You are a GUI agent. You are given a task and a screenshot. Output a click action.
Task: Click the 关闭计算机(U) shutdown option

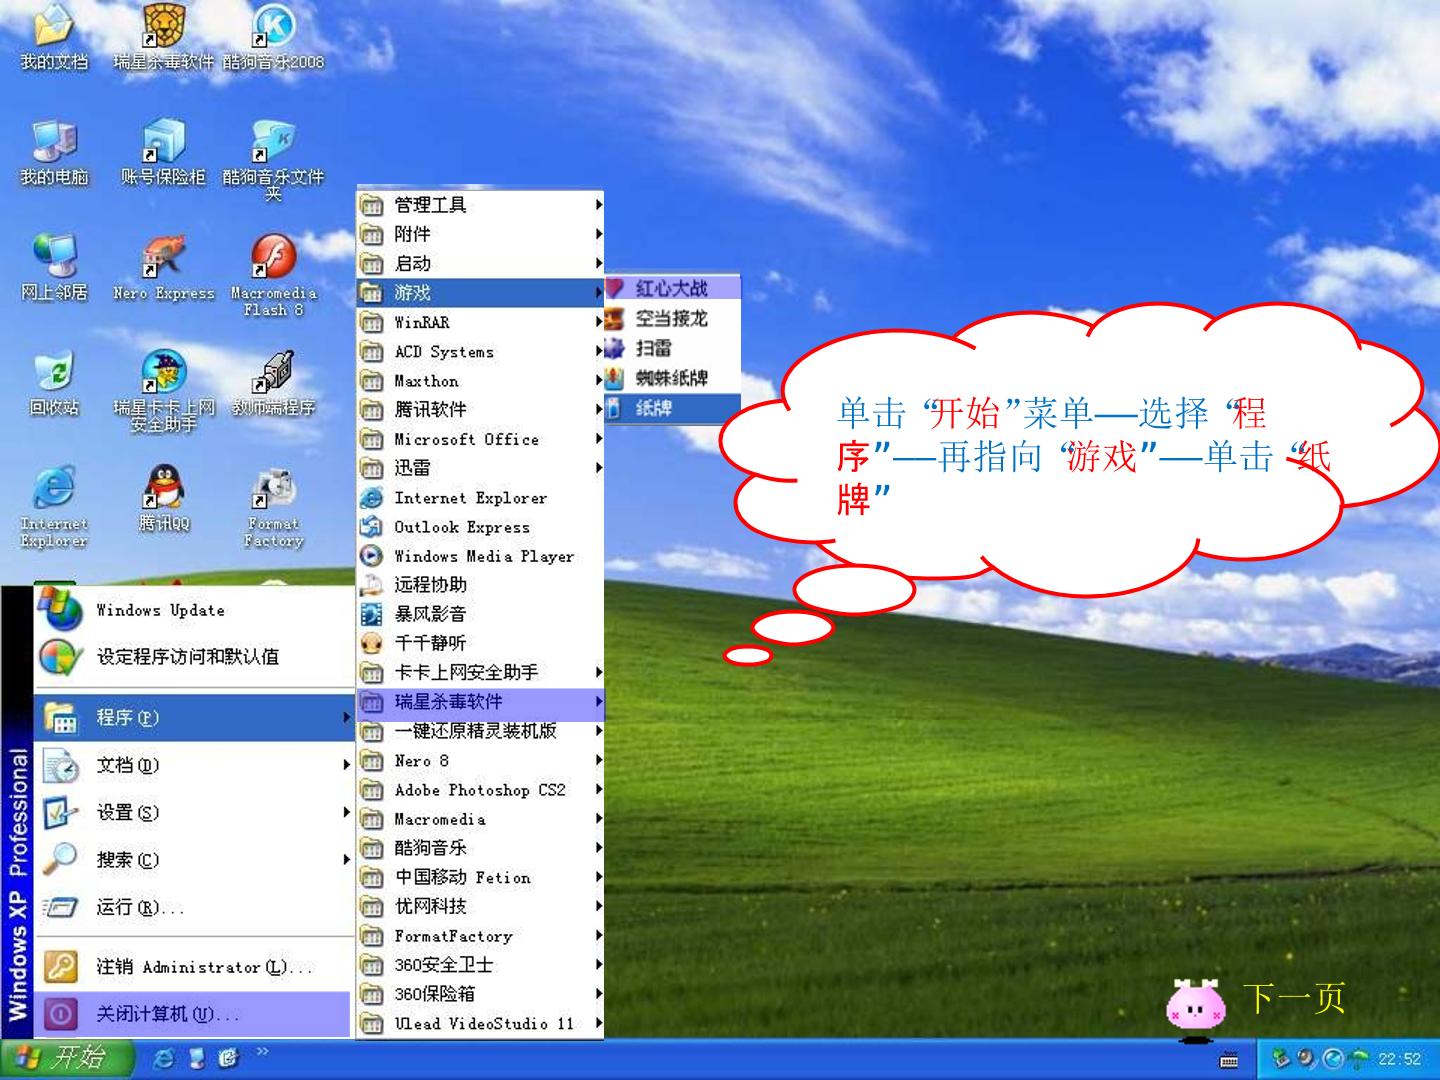193,1014
